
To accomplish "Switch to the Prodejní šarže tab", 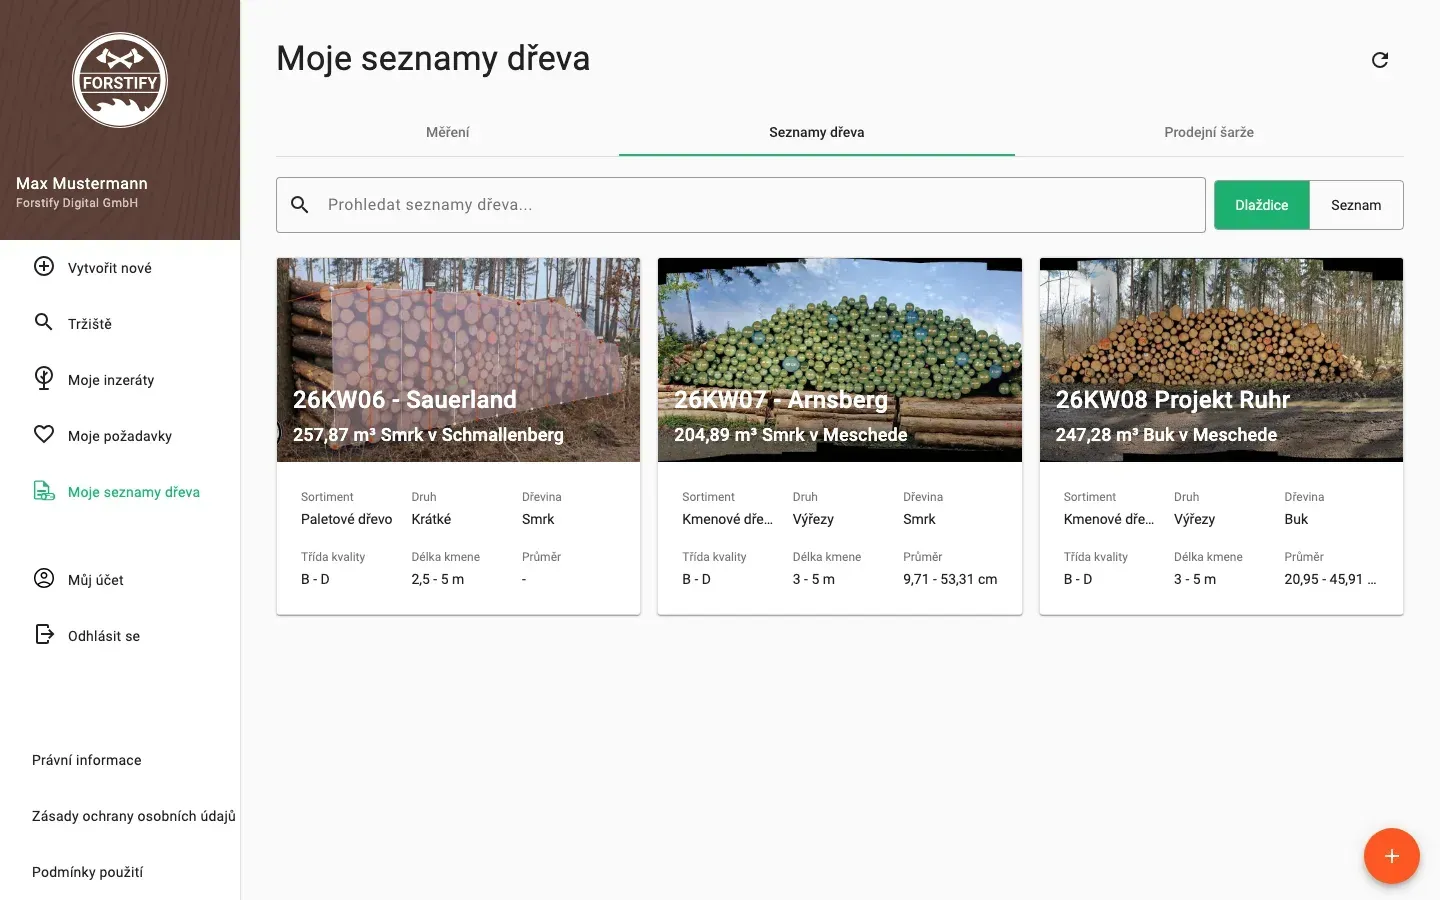I will [x=1209, y=132].
